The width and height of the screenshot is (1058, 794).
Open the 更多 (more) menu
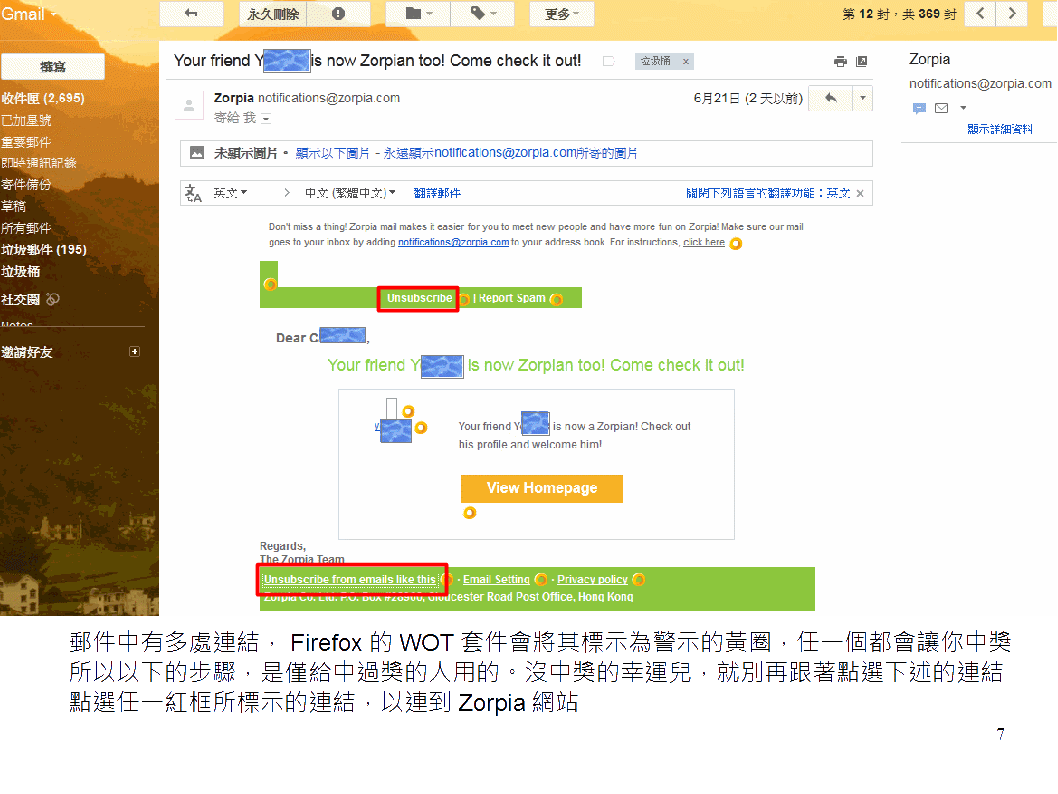point(561,13)
